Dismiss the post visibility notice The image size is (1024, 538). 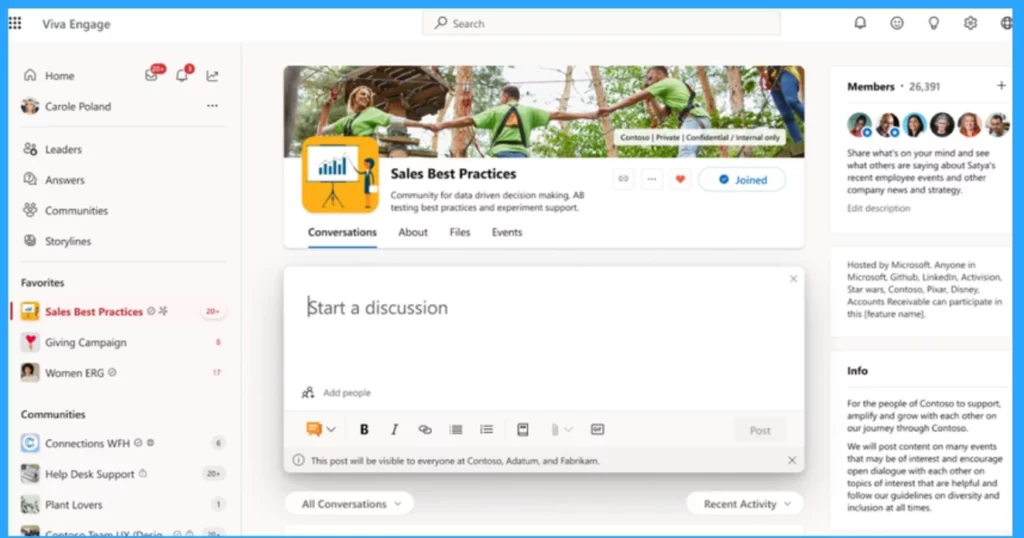(792, 460)
